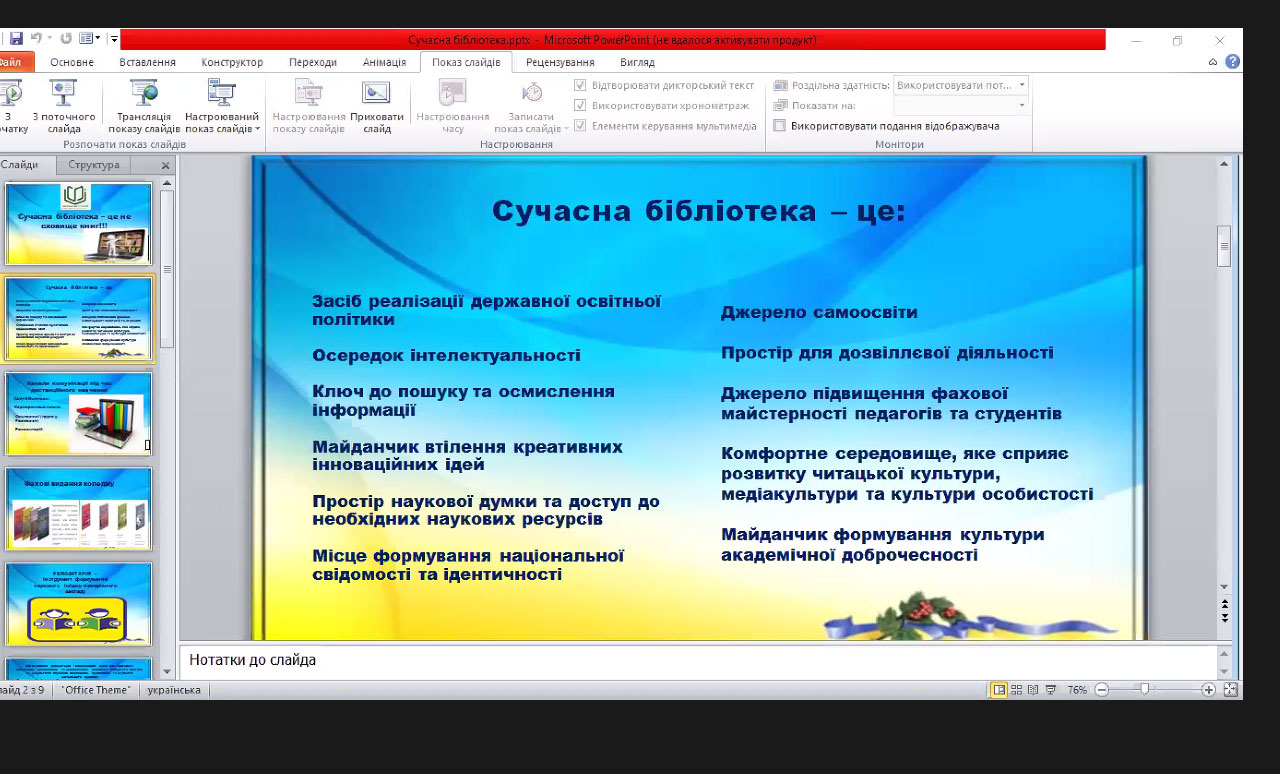Zoom in with the plus button
This screenshot has width=1280, height=774.
[1208, 690]
